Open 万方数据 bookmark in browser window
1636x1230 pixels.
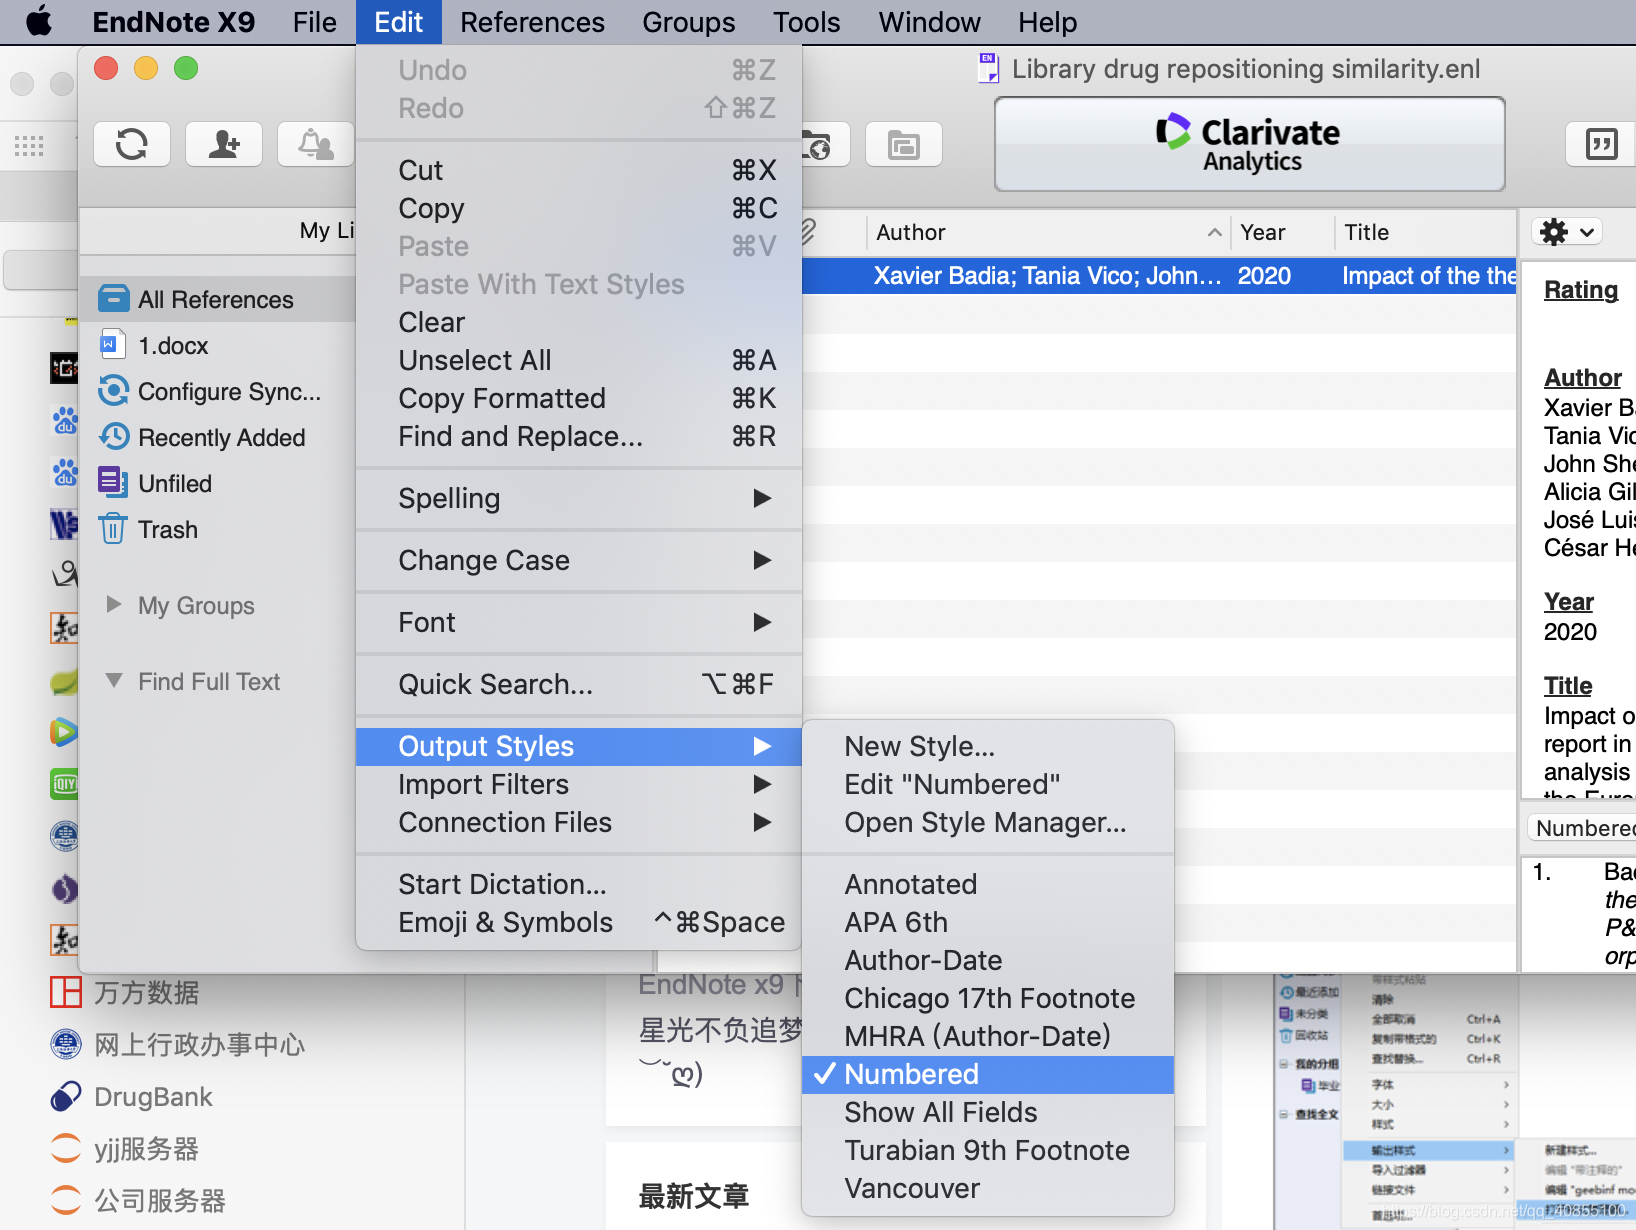click(x=124, y=993)
